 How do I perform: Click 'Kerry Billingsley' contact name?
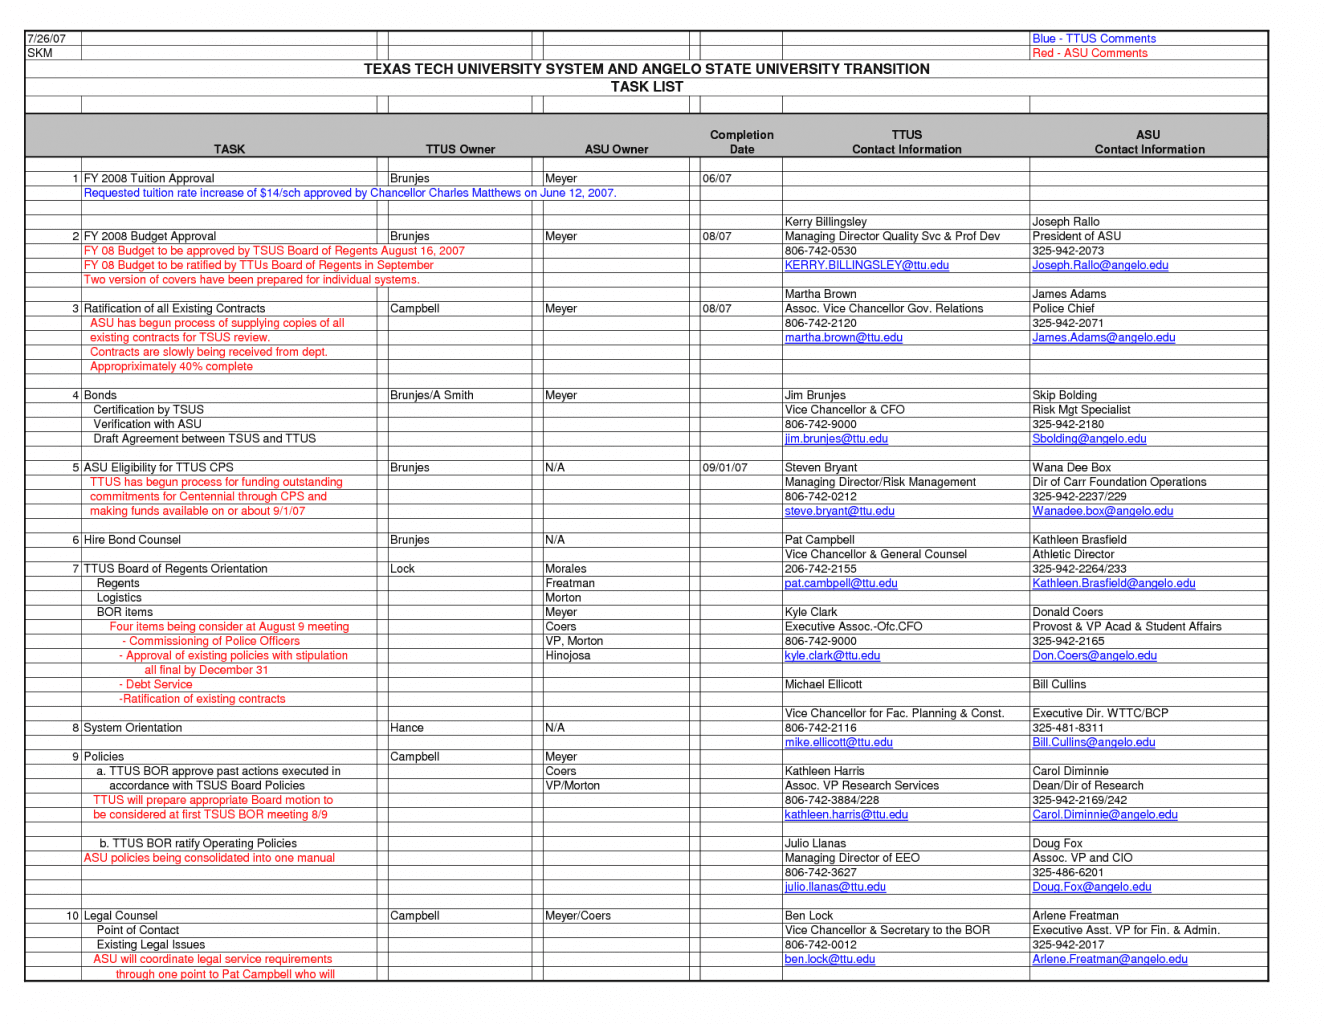point(826,222)
